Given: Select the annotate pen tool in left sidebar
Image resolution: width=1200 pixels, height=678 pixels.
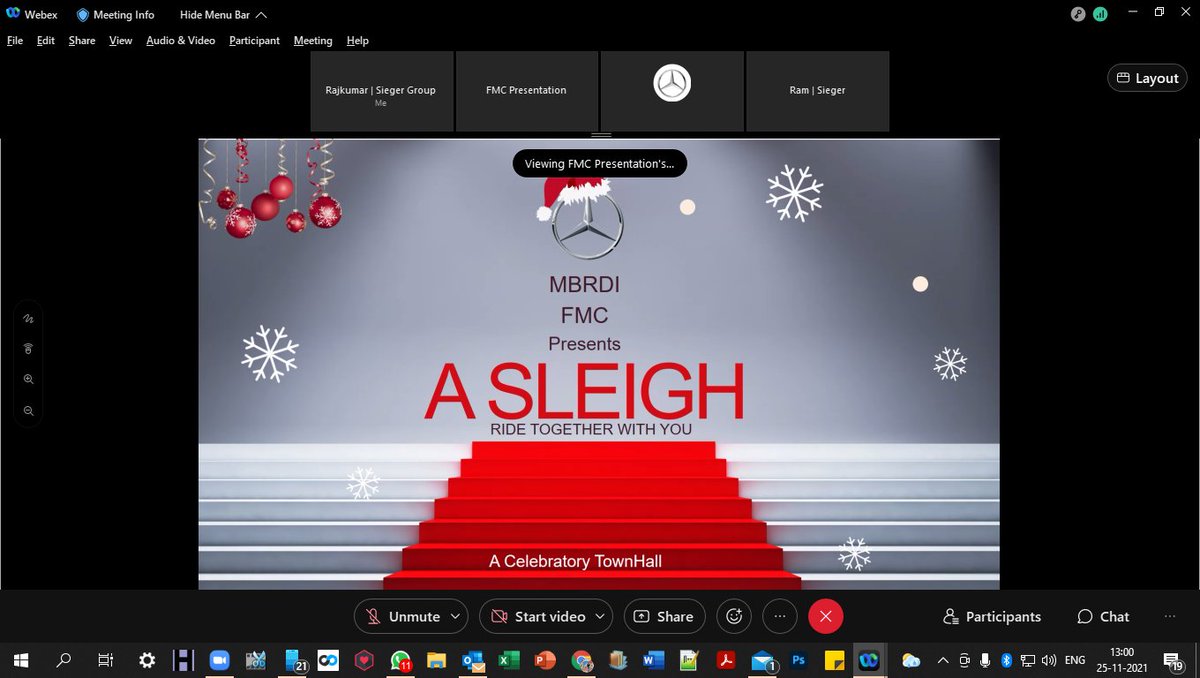Looking at the screenshot, I should pos(28,319).
